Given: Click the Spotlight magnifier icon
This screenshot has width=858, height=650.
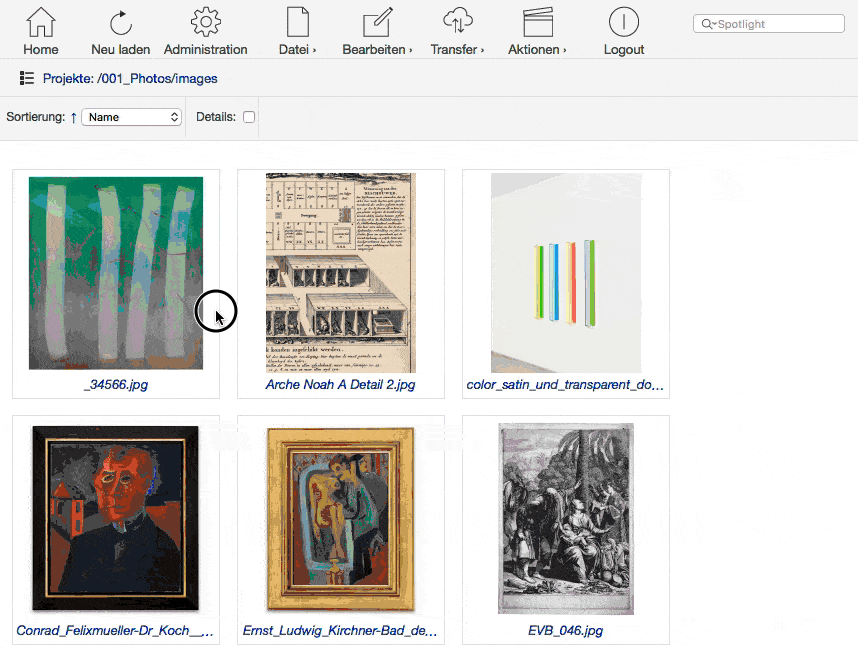Looking at the screenshot, I should (707, 24).
